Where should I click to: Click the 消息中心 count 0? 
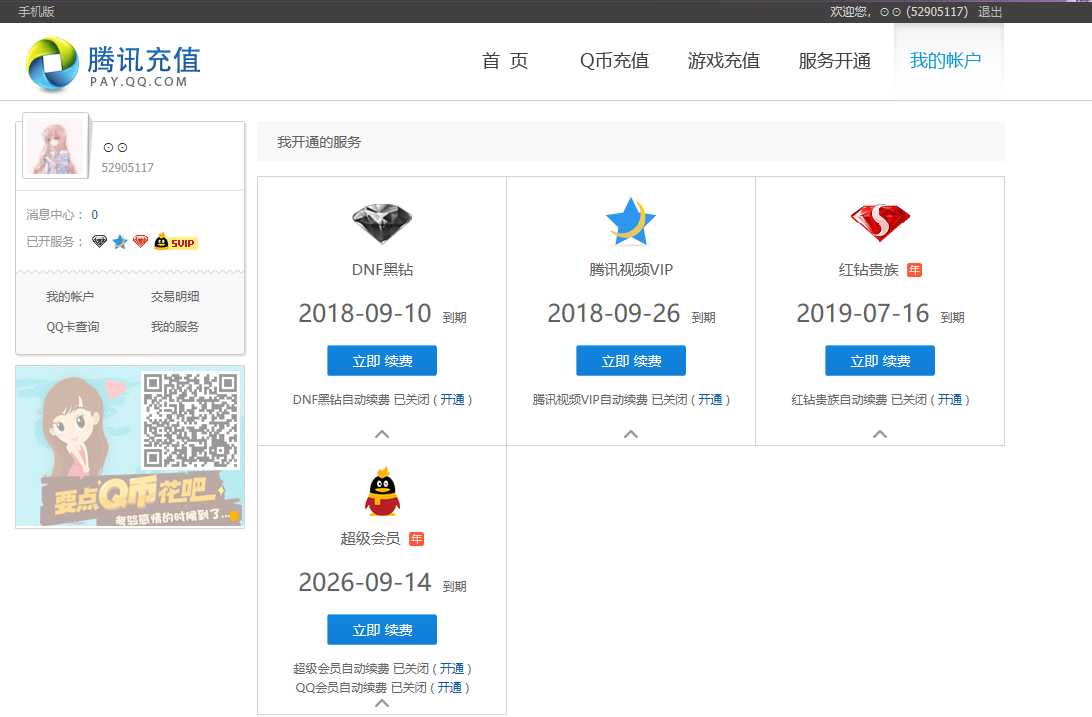[x=95, y=215]
